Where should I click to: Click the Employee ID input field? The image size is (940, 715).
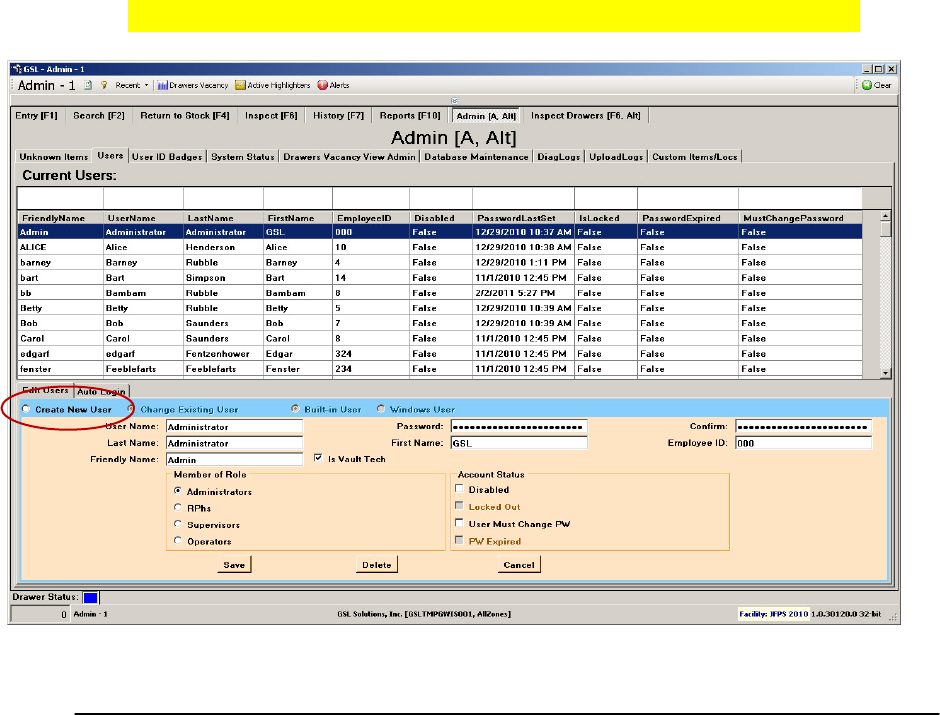[802, 443]
